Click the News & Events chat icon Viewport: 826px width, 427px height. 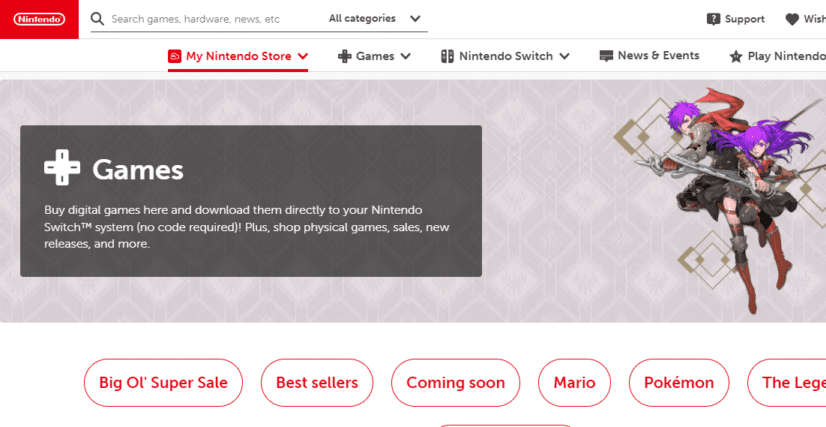pyautogui.click(x=606, y=56)
